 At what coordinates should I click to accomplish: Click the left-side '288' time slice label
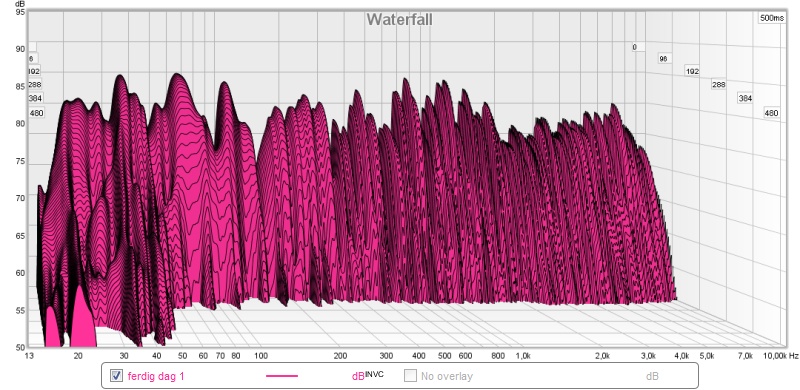(35, 84)
